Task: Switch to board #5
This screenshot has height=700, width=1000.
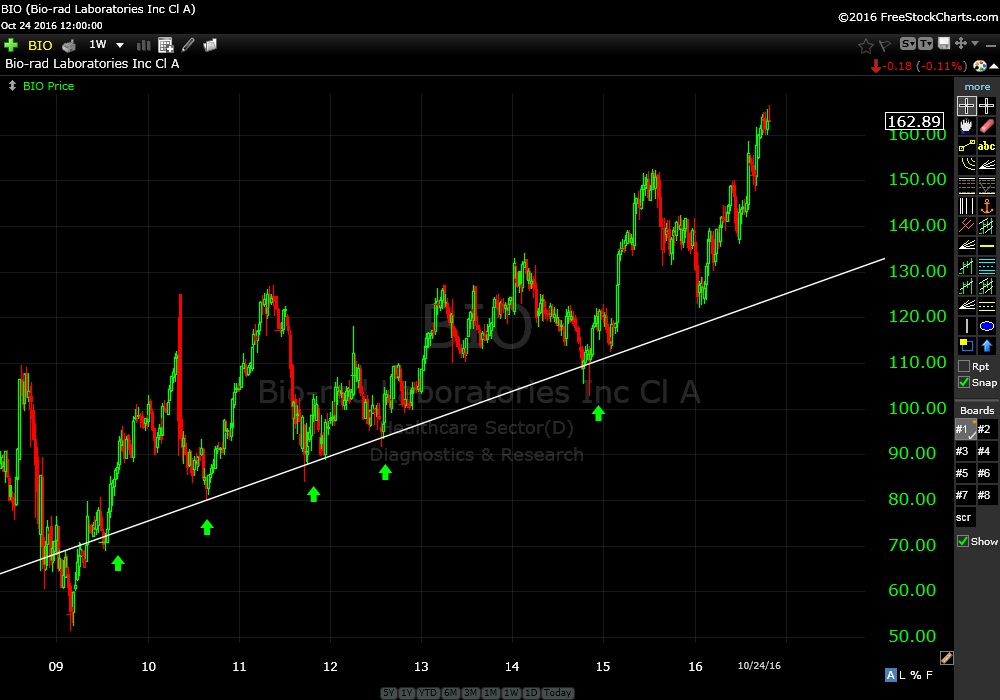Action: tap(964, 473)
